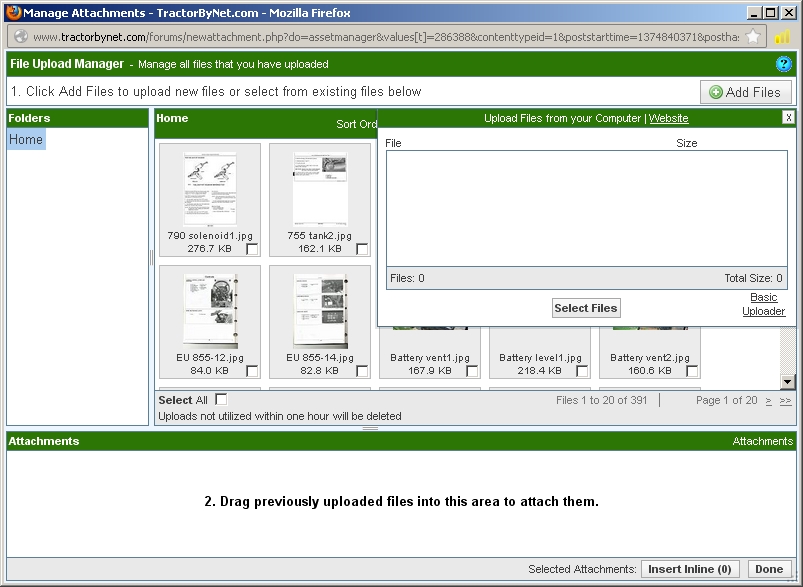
Task: Switch to Website upload link
Action: pos(668,118)
